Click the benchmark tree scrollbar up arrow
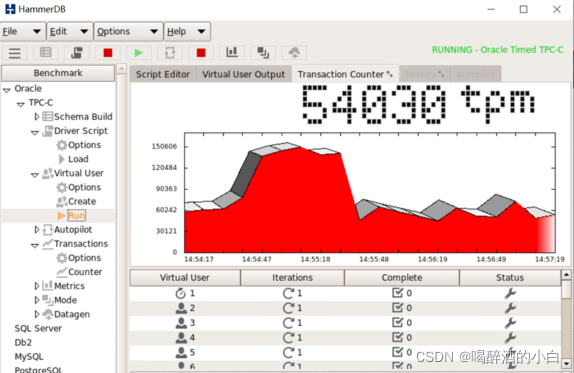Image resolution: width=574 pixels, height=373 pixels. (x=122, y=69)
